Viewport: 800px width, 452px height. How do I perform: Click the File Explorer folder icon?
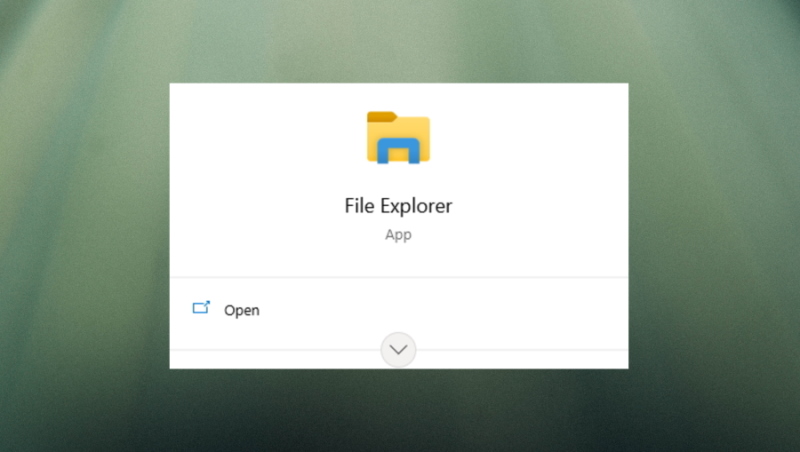click(398, 137)
